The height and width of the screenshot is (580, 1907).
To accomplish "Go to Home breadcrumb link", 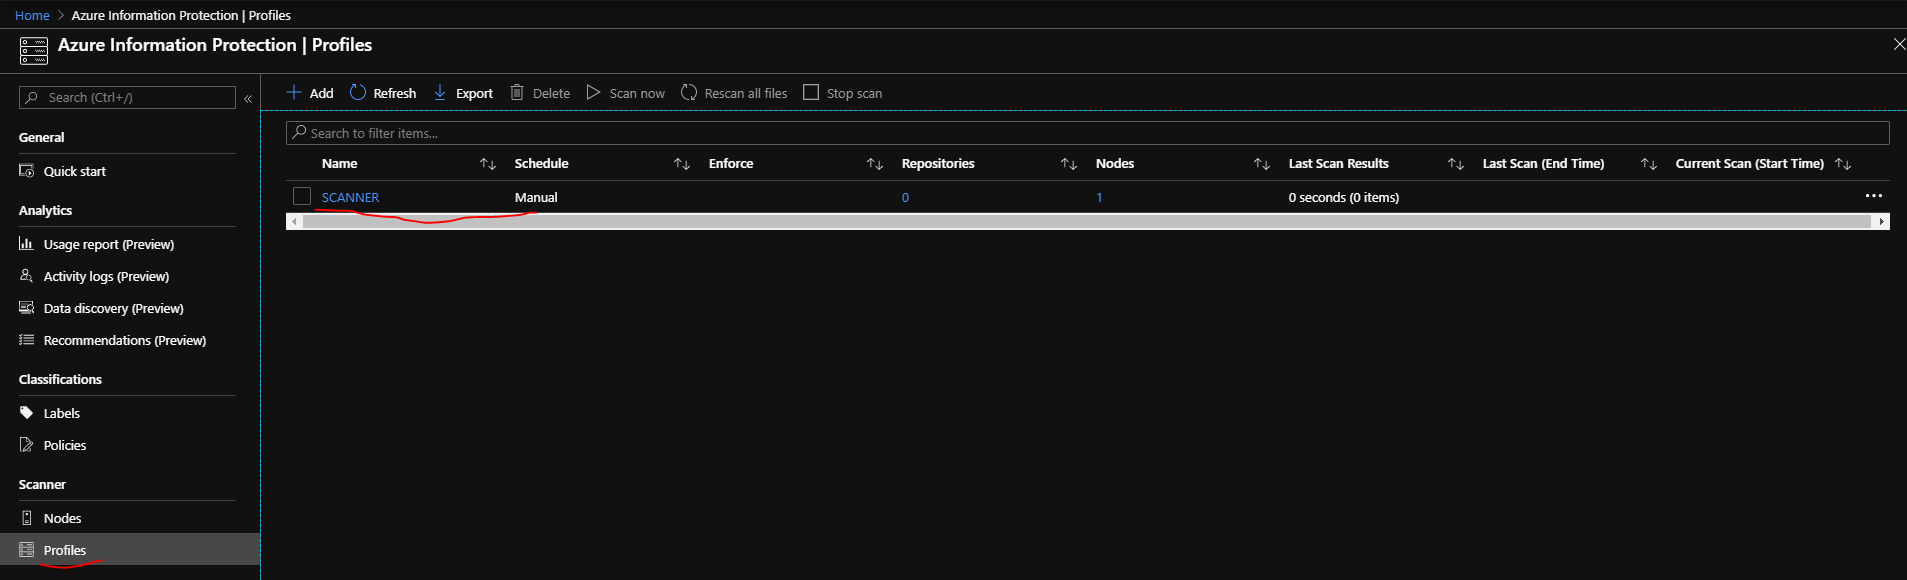I will click(32, 15).
